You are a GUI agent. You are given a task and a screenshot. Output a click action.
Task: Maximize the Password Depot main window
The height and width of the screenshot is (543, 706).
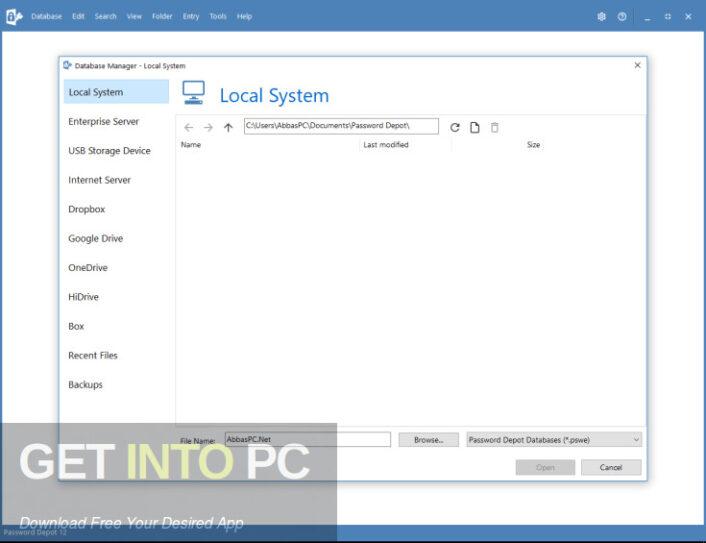click(668, 17)
